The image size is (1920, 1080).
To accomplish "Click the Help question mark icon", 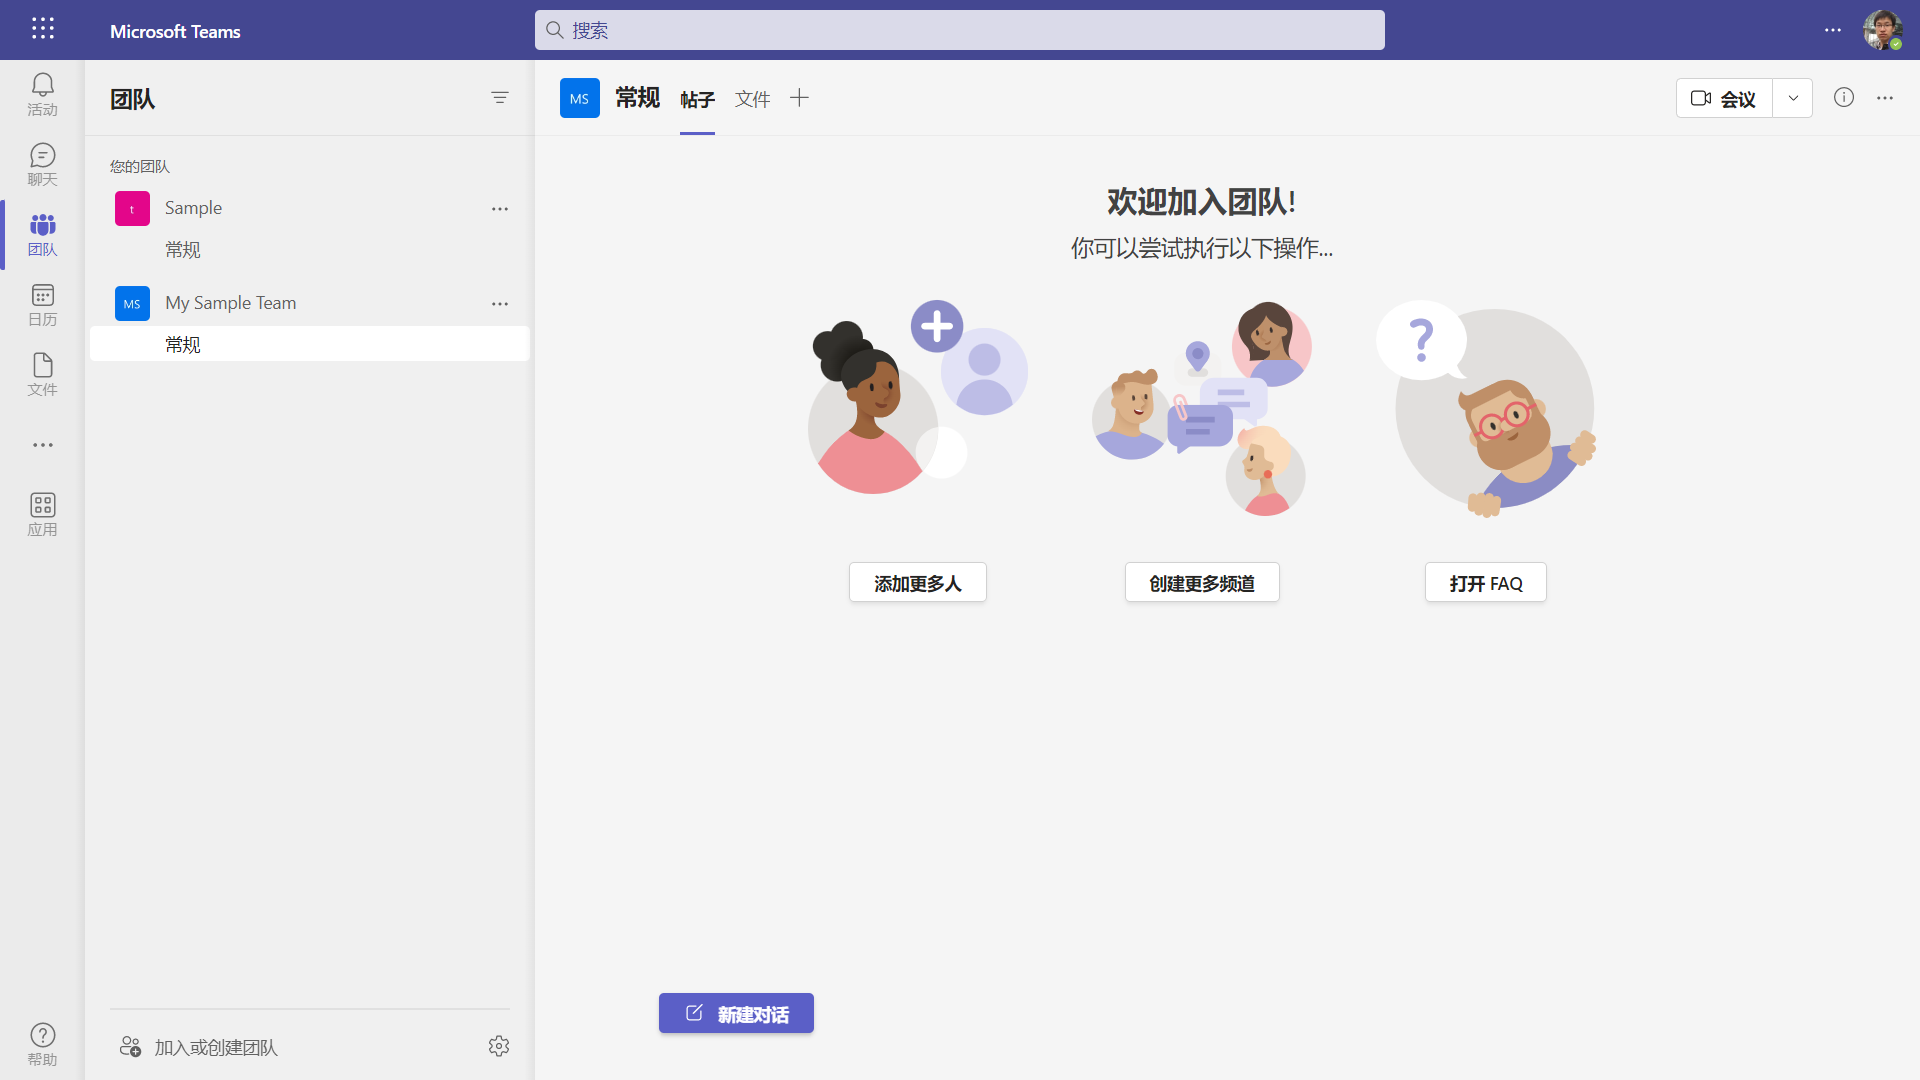I will 42,1043.
